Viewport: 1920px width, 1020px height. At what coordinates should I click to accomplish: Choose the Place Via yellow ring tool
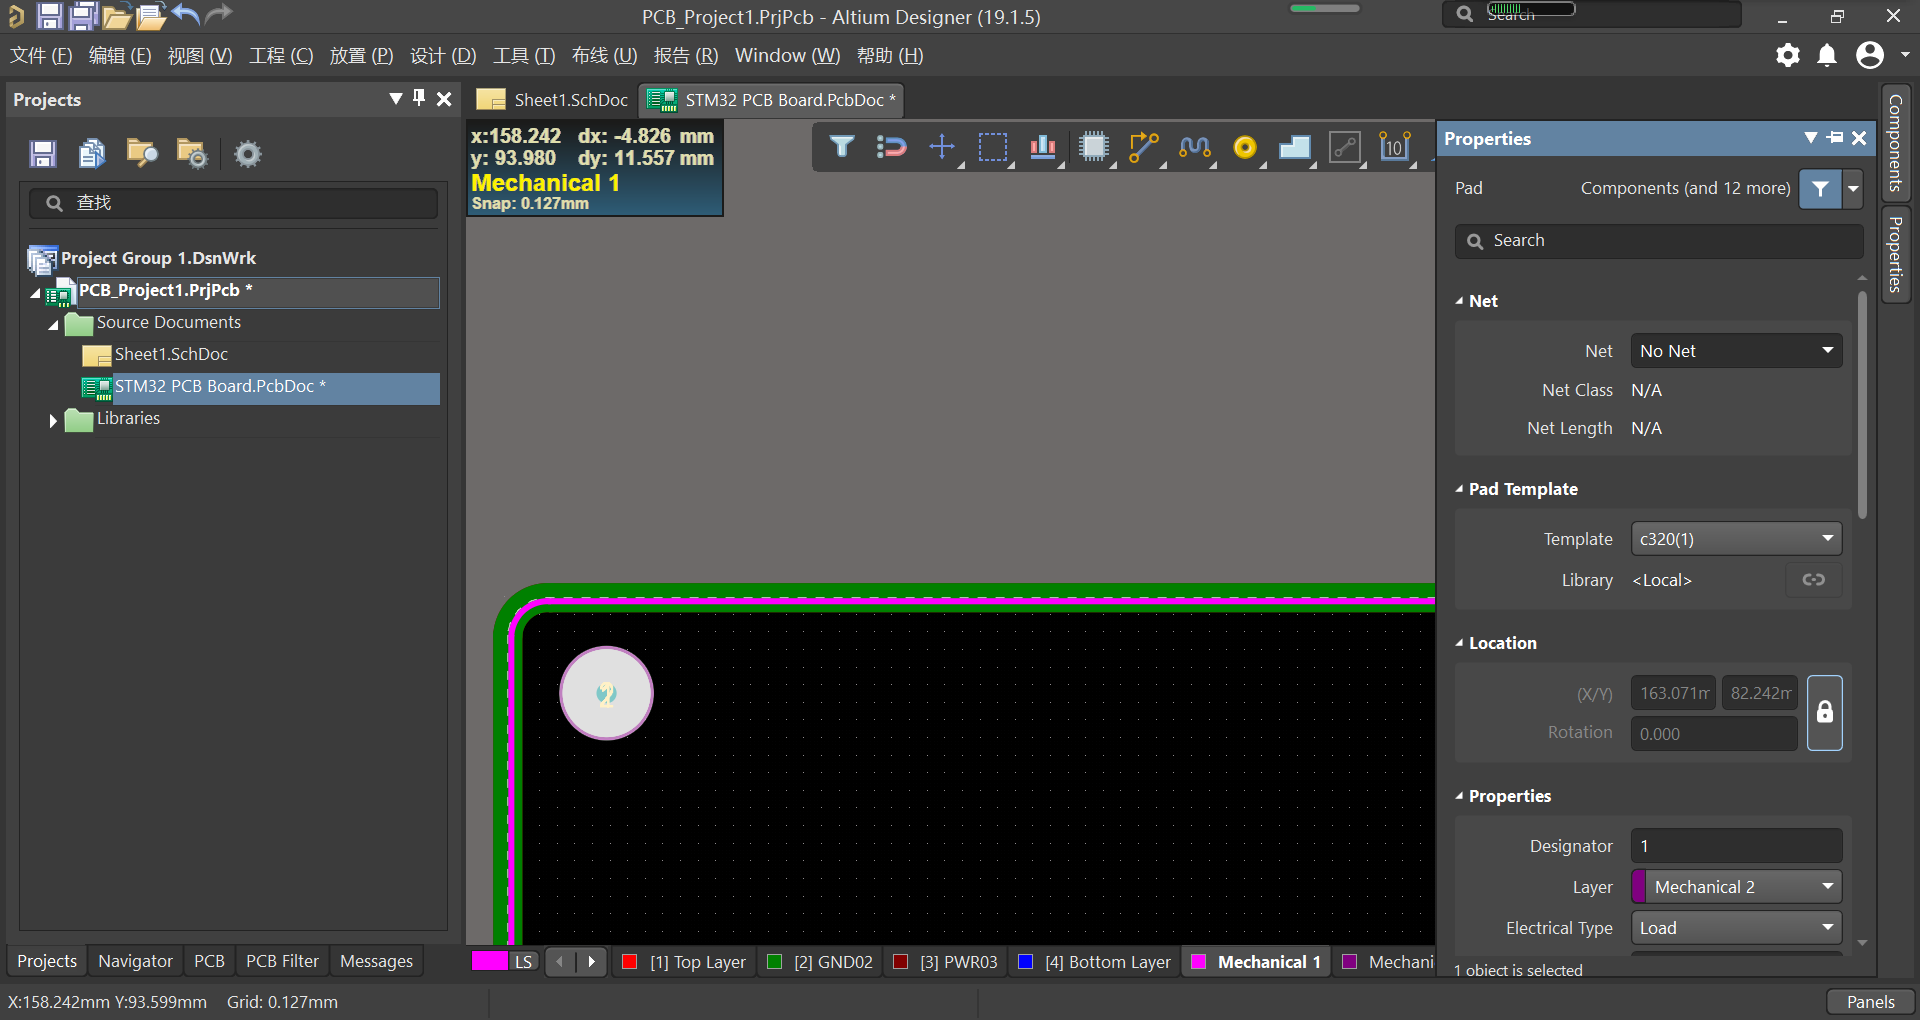1245,147
